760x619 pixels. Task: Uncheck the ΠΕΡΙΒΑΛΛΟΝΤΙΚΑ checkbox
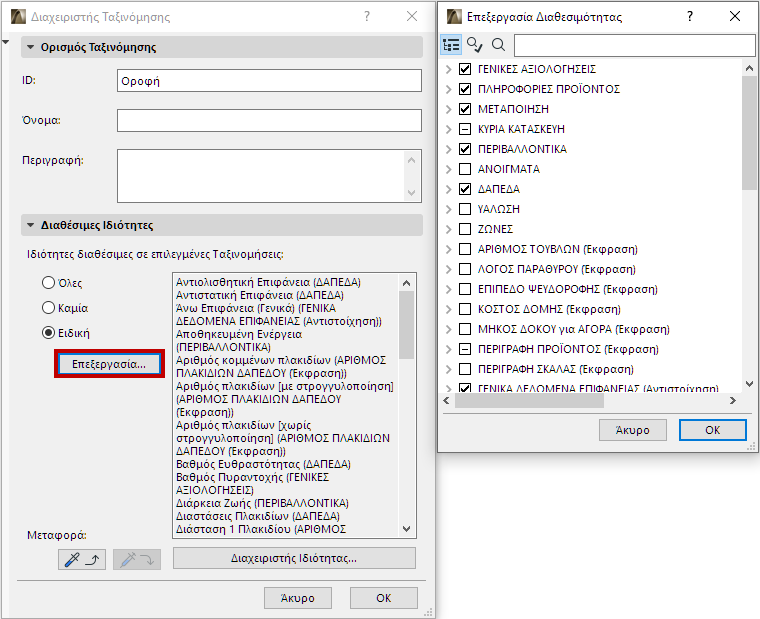click(465, 149)
